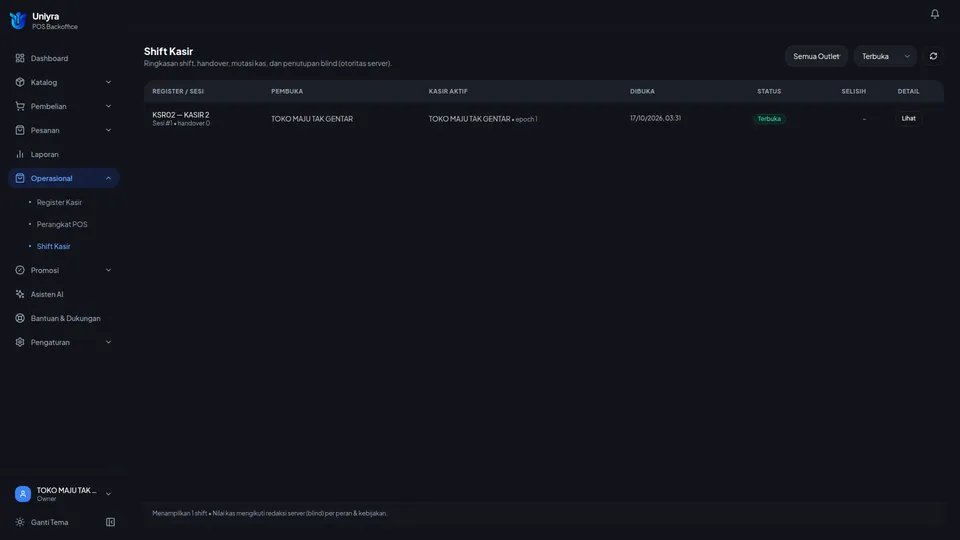960x540 pixels.
Task: Click the Bantuan & Dukungan lifebuoy icon
Action: pos(20,318)
